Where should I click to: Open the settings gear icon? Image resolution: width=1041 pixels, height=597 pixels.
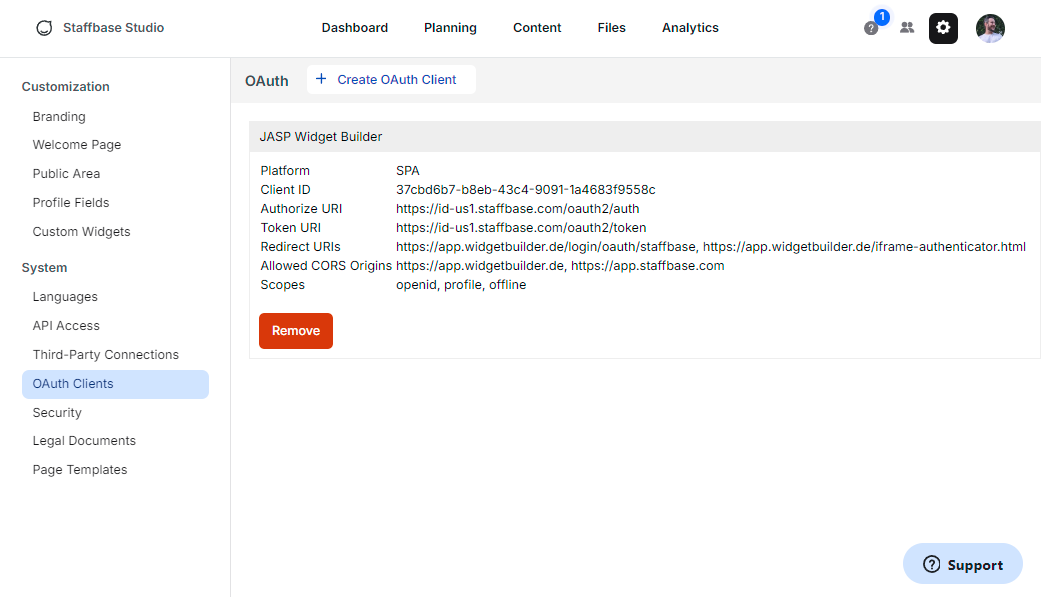(943, 28)
